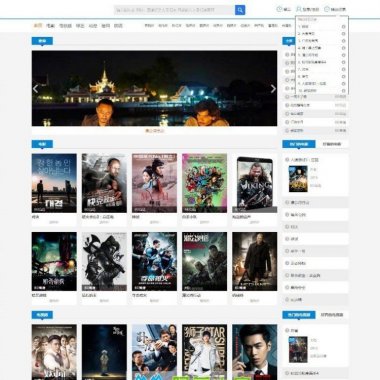
Task: Click the user profile icon in the header
Action: (299, 9)
